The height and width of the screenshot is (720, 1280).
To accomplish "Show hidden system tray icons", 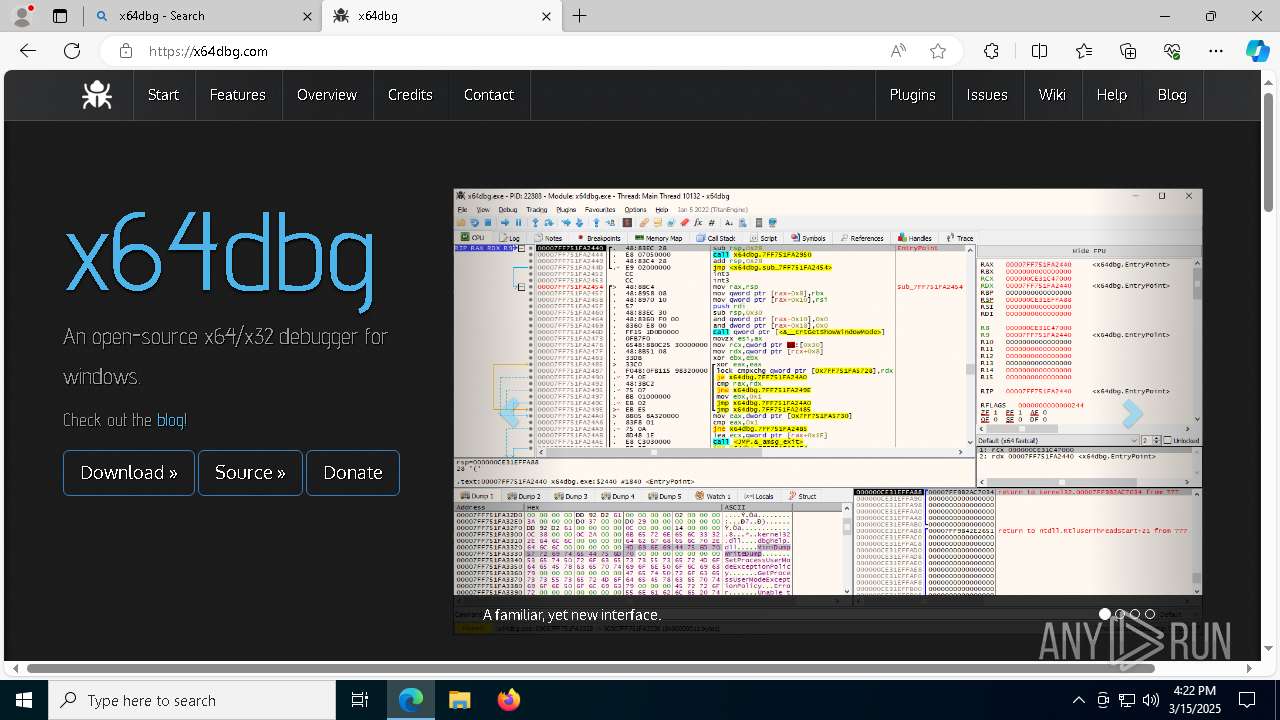I will 1078,700.
